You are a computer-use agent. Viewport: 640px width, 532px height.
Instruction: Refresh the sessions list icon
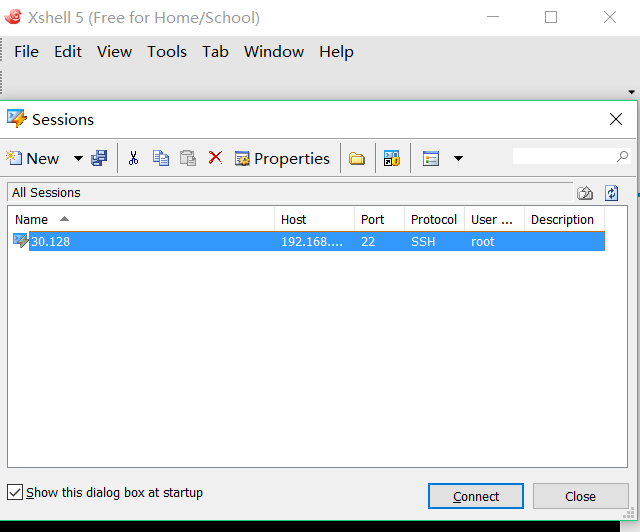[x=611, y=193]
